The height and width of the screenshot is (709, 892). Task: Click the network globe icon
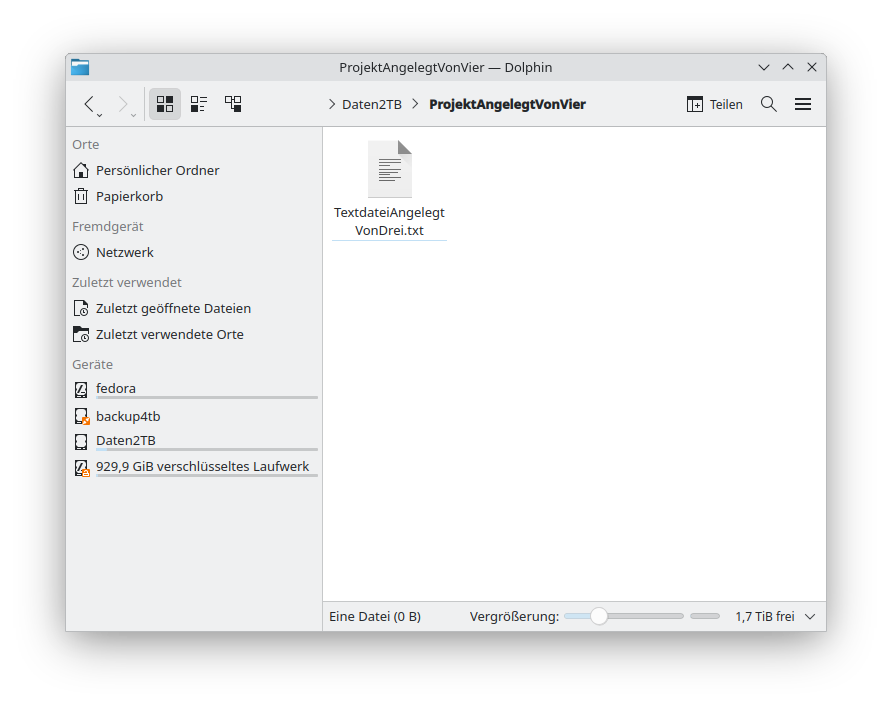pyautogui.click(x=81, y=252)
